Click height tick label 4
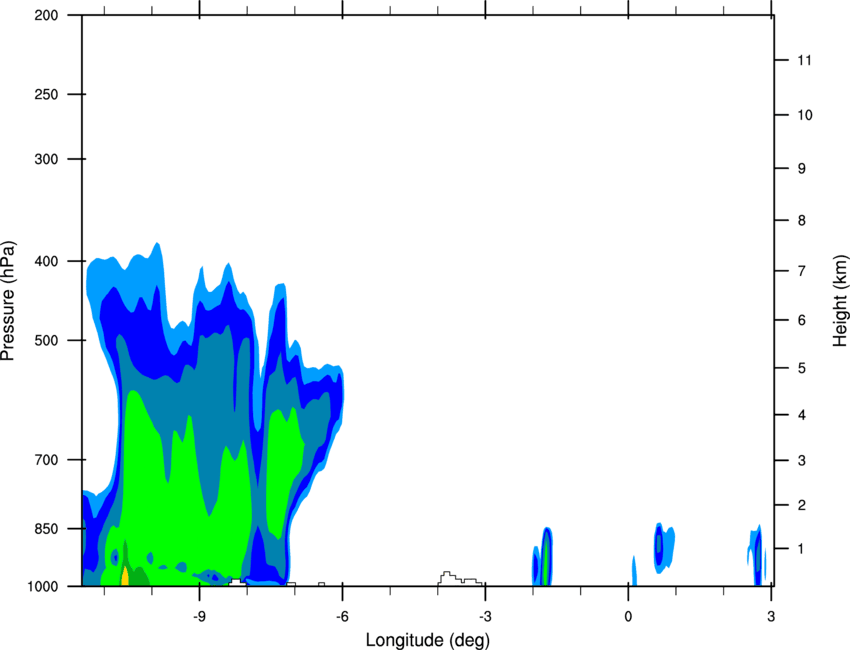 click(x=802, y=415)
